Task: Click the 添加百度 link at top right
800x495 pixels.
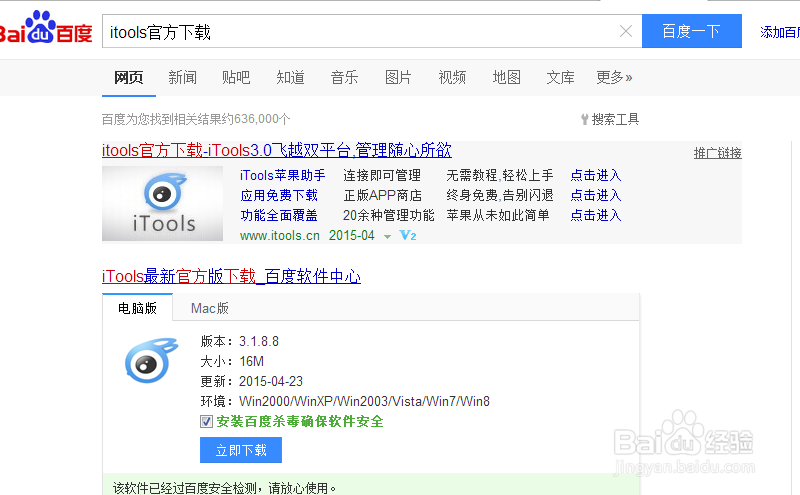Action: (x=780, y=32)
